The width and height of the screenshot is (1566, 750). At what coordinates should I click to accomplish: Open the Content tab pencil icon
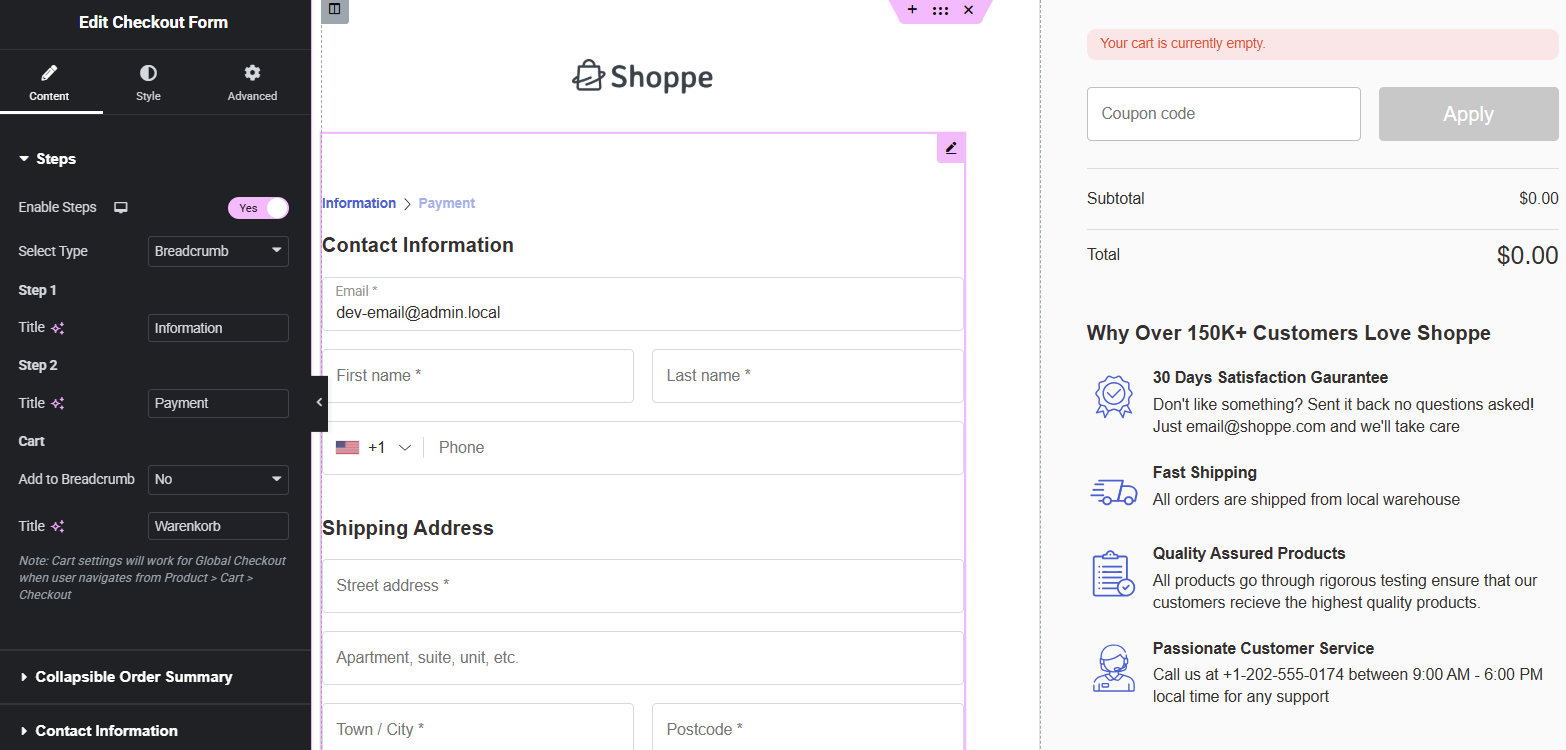pyautogui.click(x=49, y=73)
